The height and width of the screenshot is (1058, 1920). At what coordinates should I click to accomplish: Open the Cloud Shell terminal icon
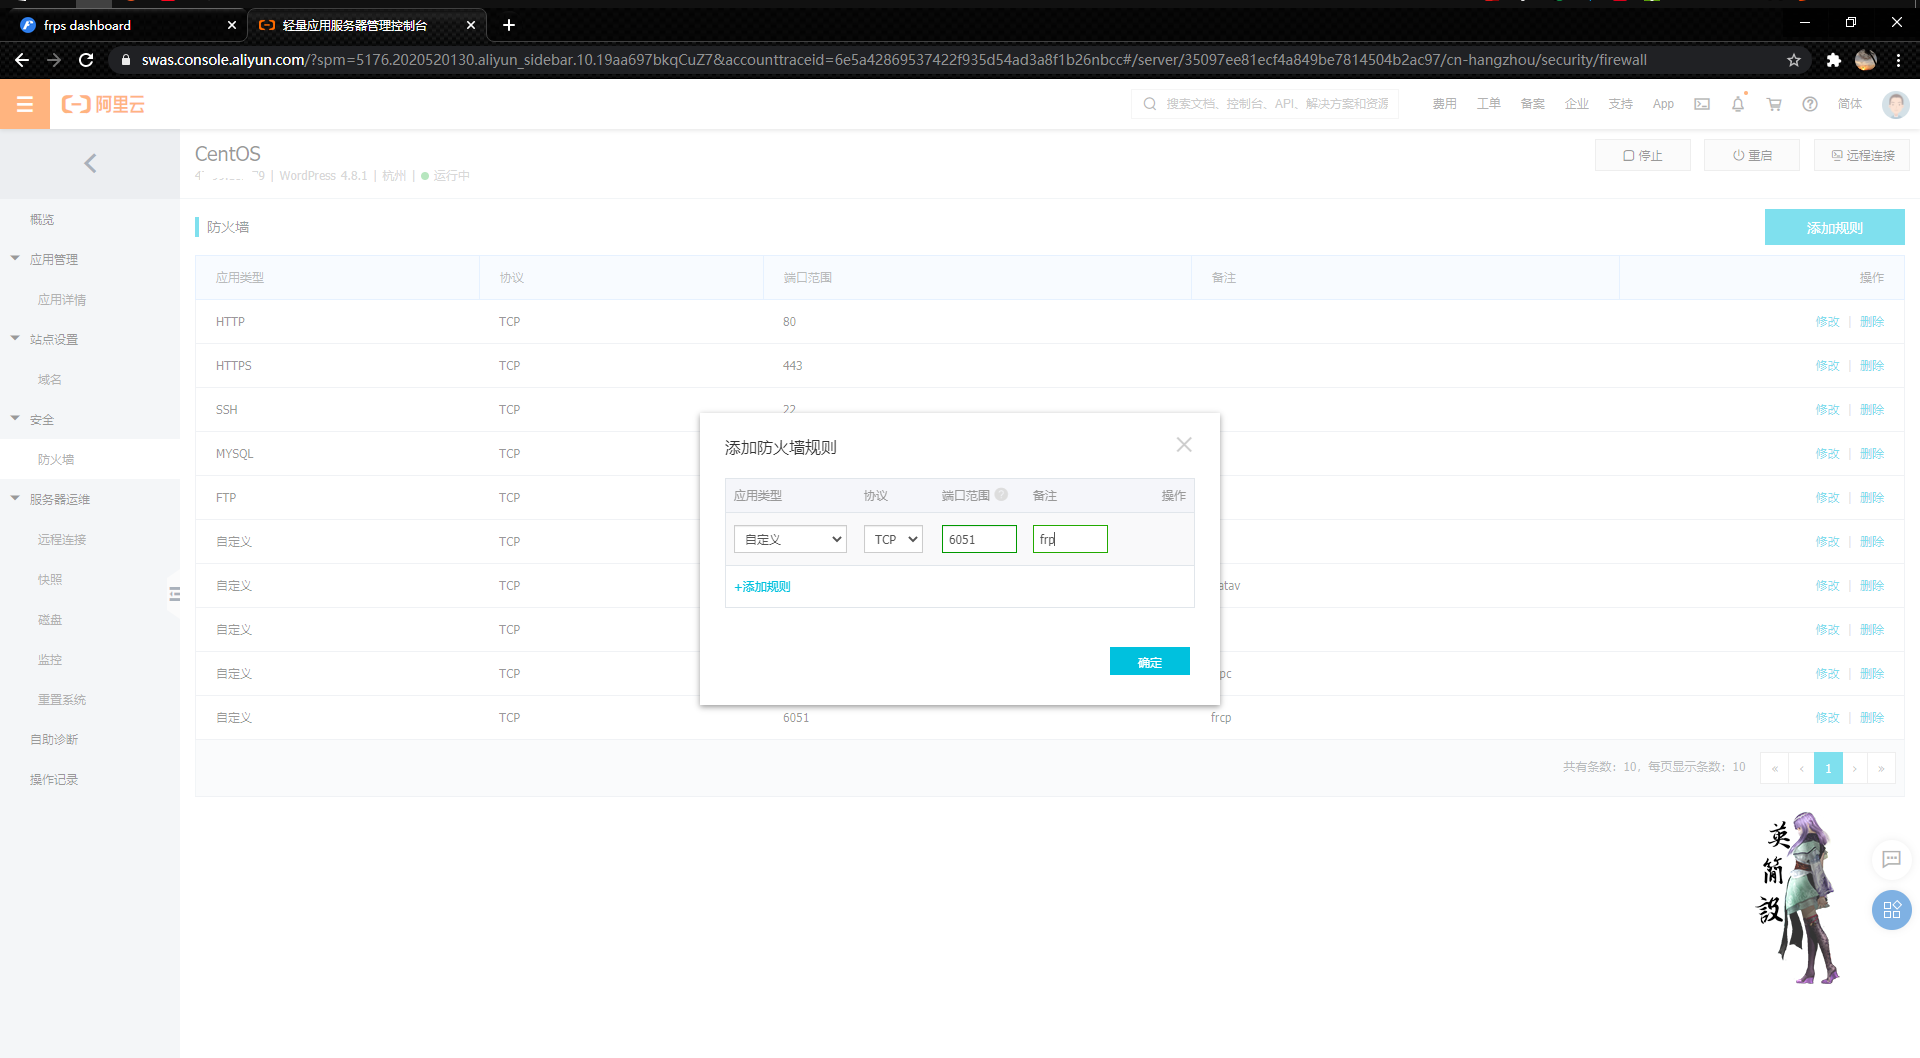1702,104
